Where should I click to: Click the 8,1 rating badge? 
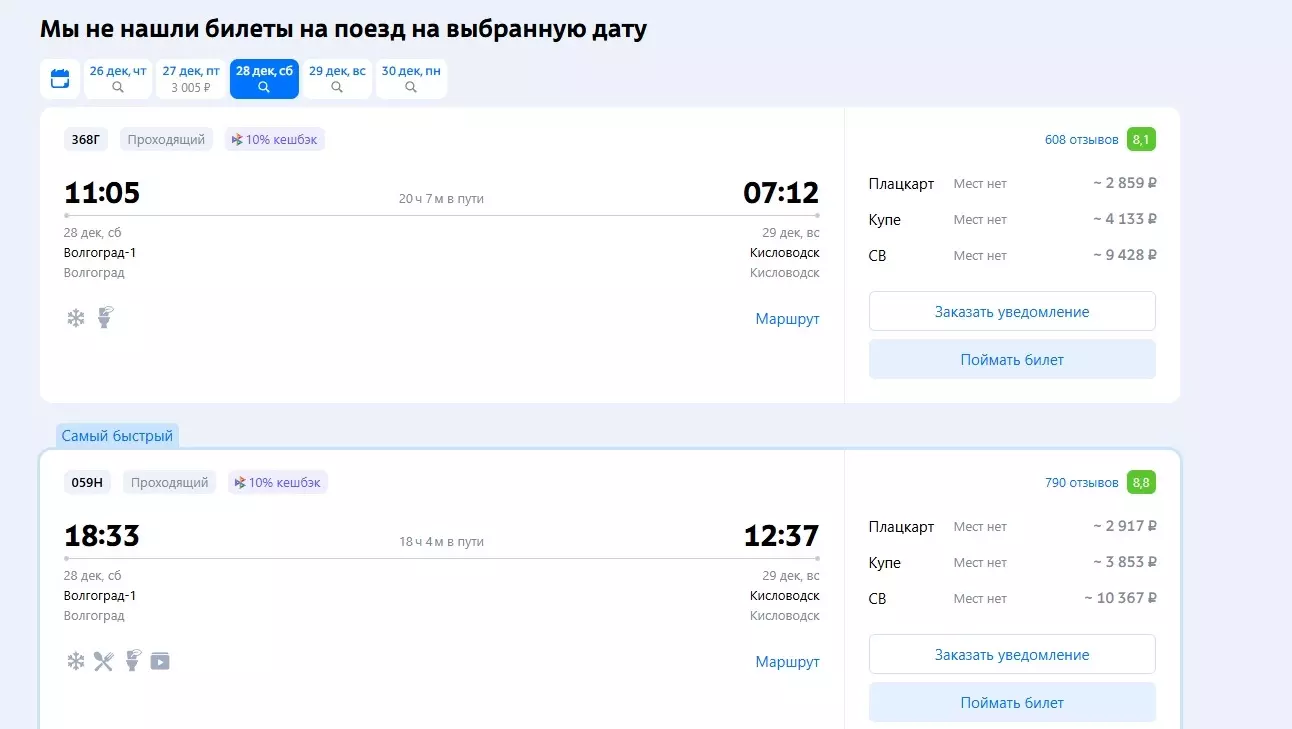[x=1141, y=140]
